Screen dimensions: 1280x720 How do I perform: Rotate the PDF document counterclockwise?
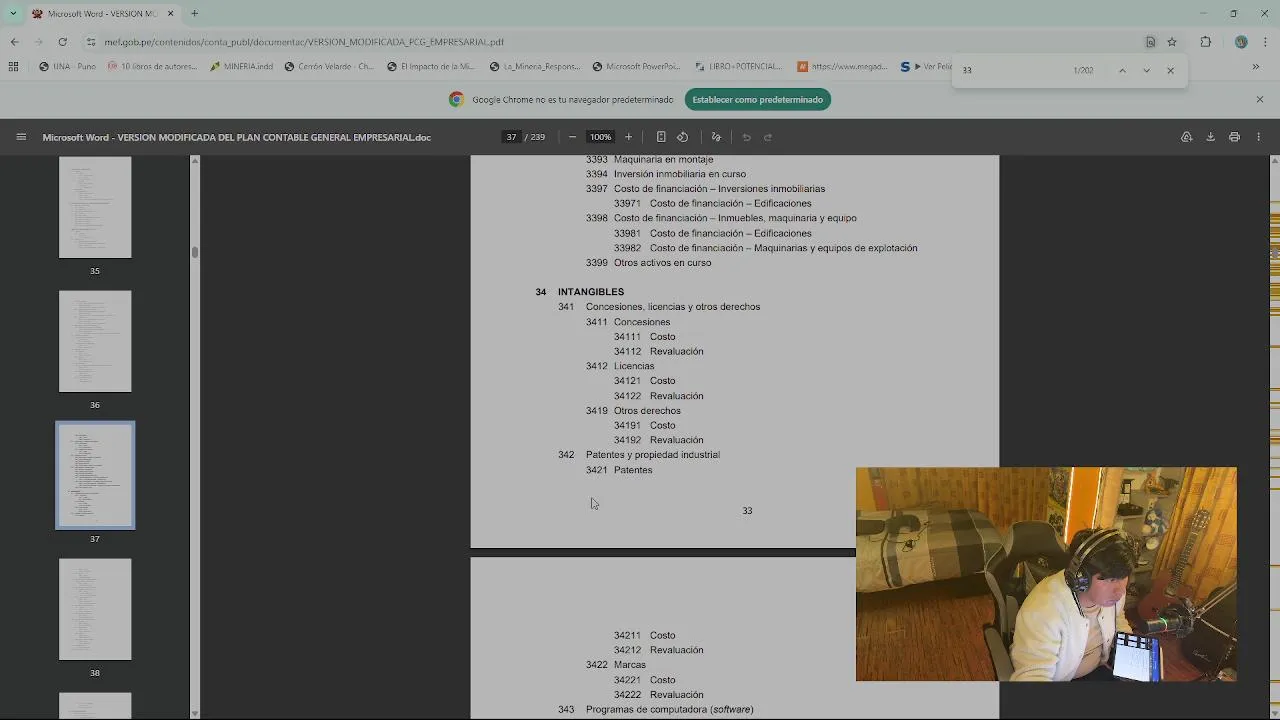click(683, 137)
